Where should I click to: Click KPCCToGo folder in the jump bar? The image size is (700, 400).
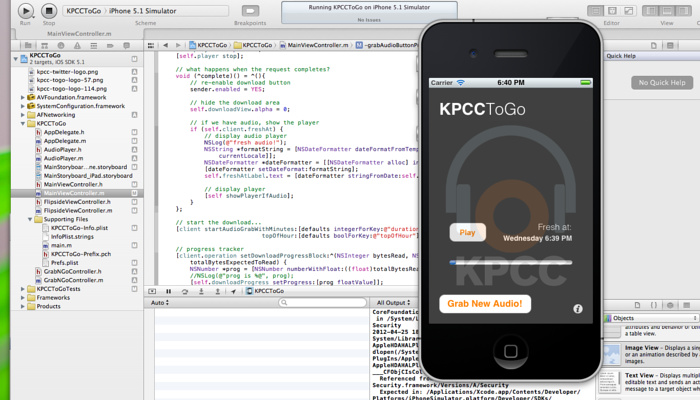click(253, 45)
